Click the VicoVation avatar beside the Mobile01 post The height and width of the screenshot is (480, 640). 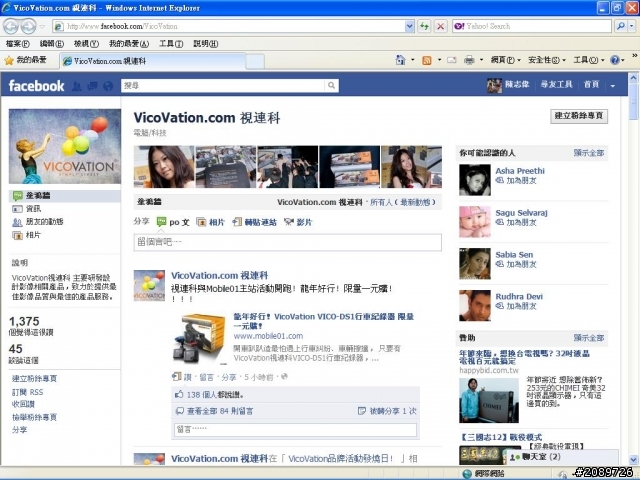[x=149, y=285]
